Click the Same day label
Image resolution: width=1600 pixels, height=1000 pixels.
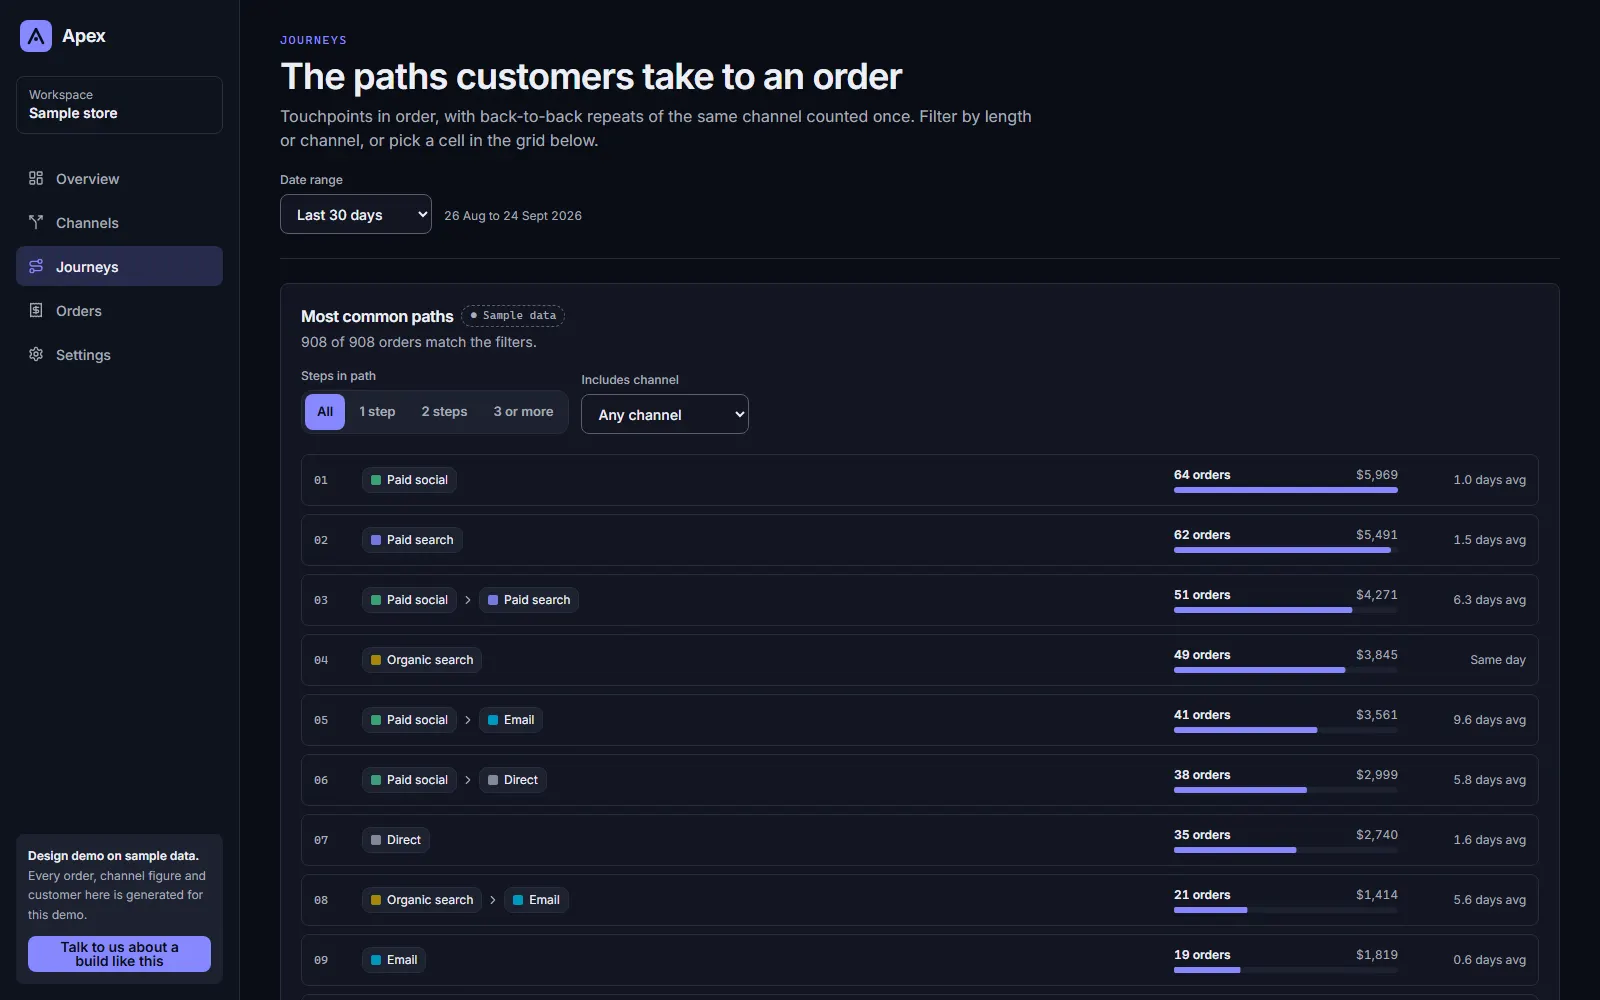[1498, 660]
